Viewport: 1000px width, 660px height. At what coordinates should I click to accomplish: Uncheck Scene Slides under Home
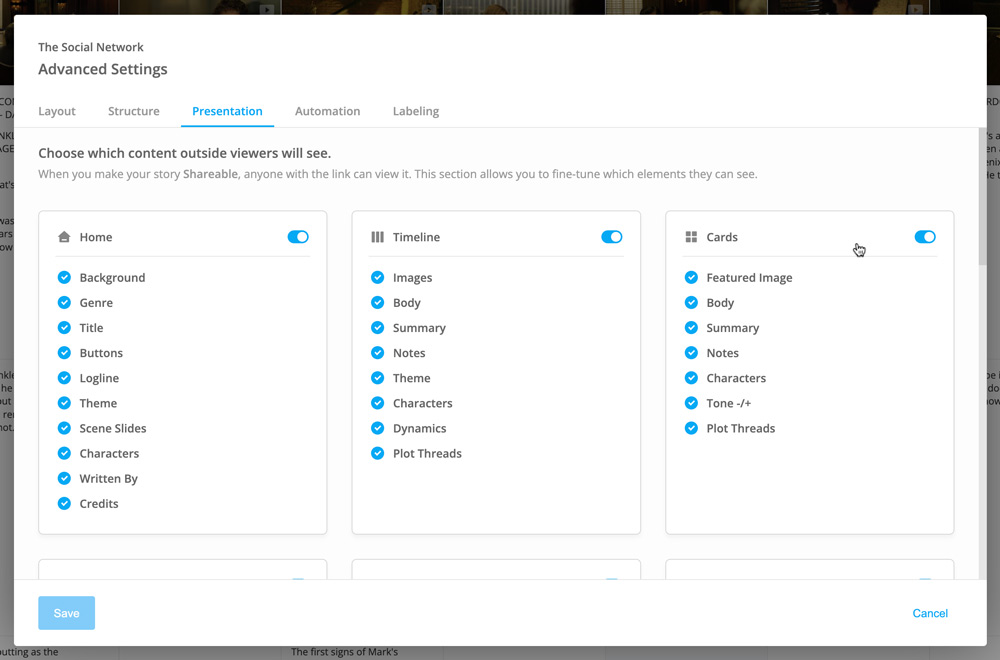[x=64, y=428]
